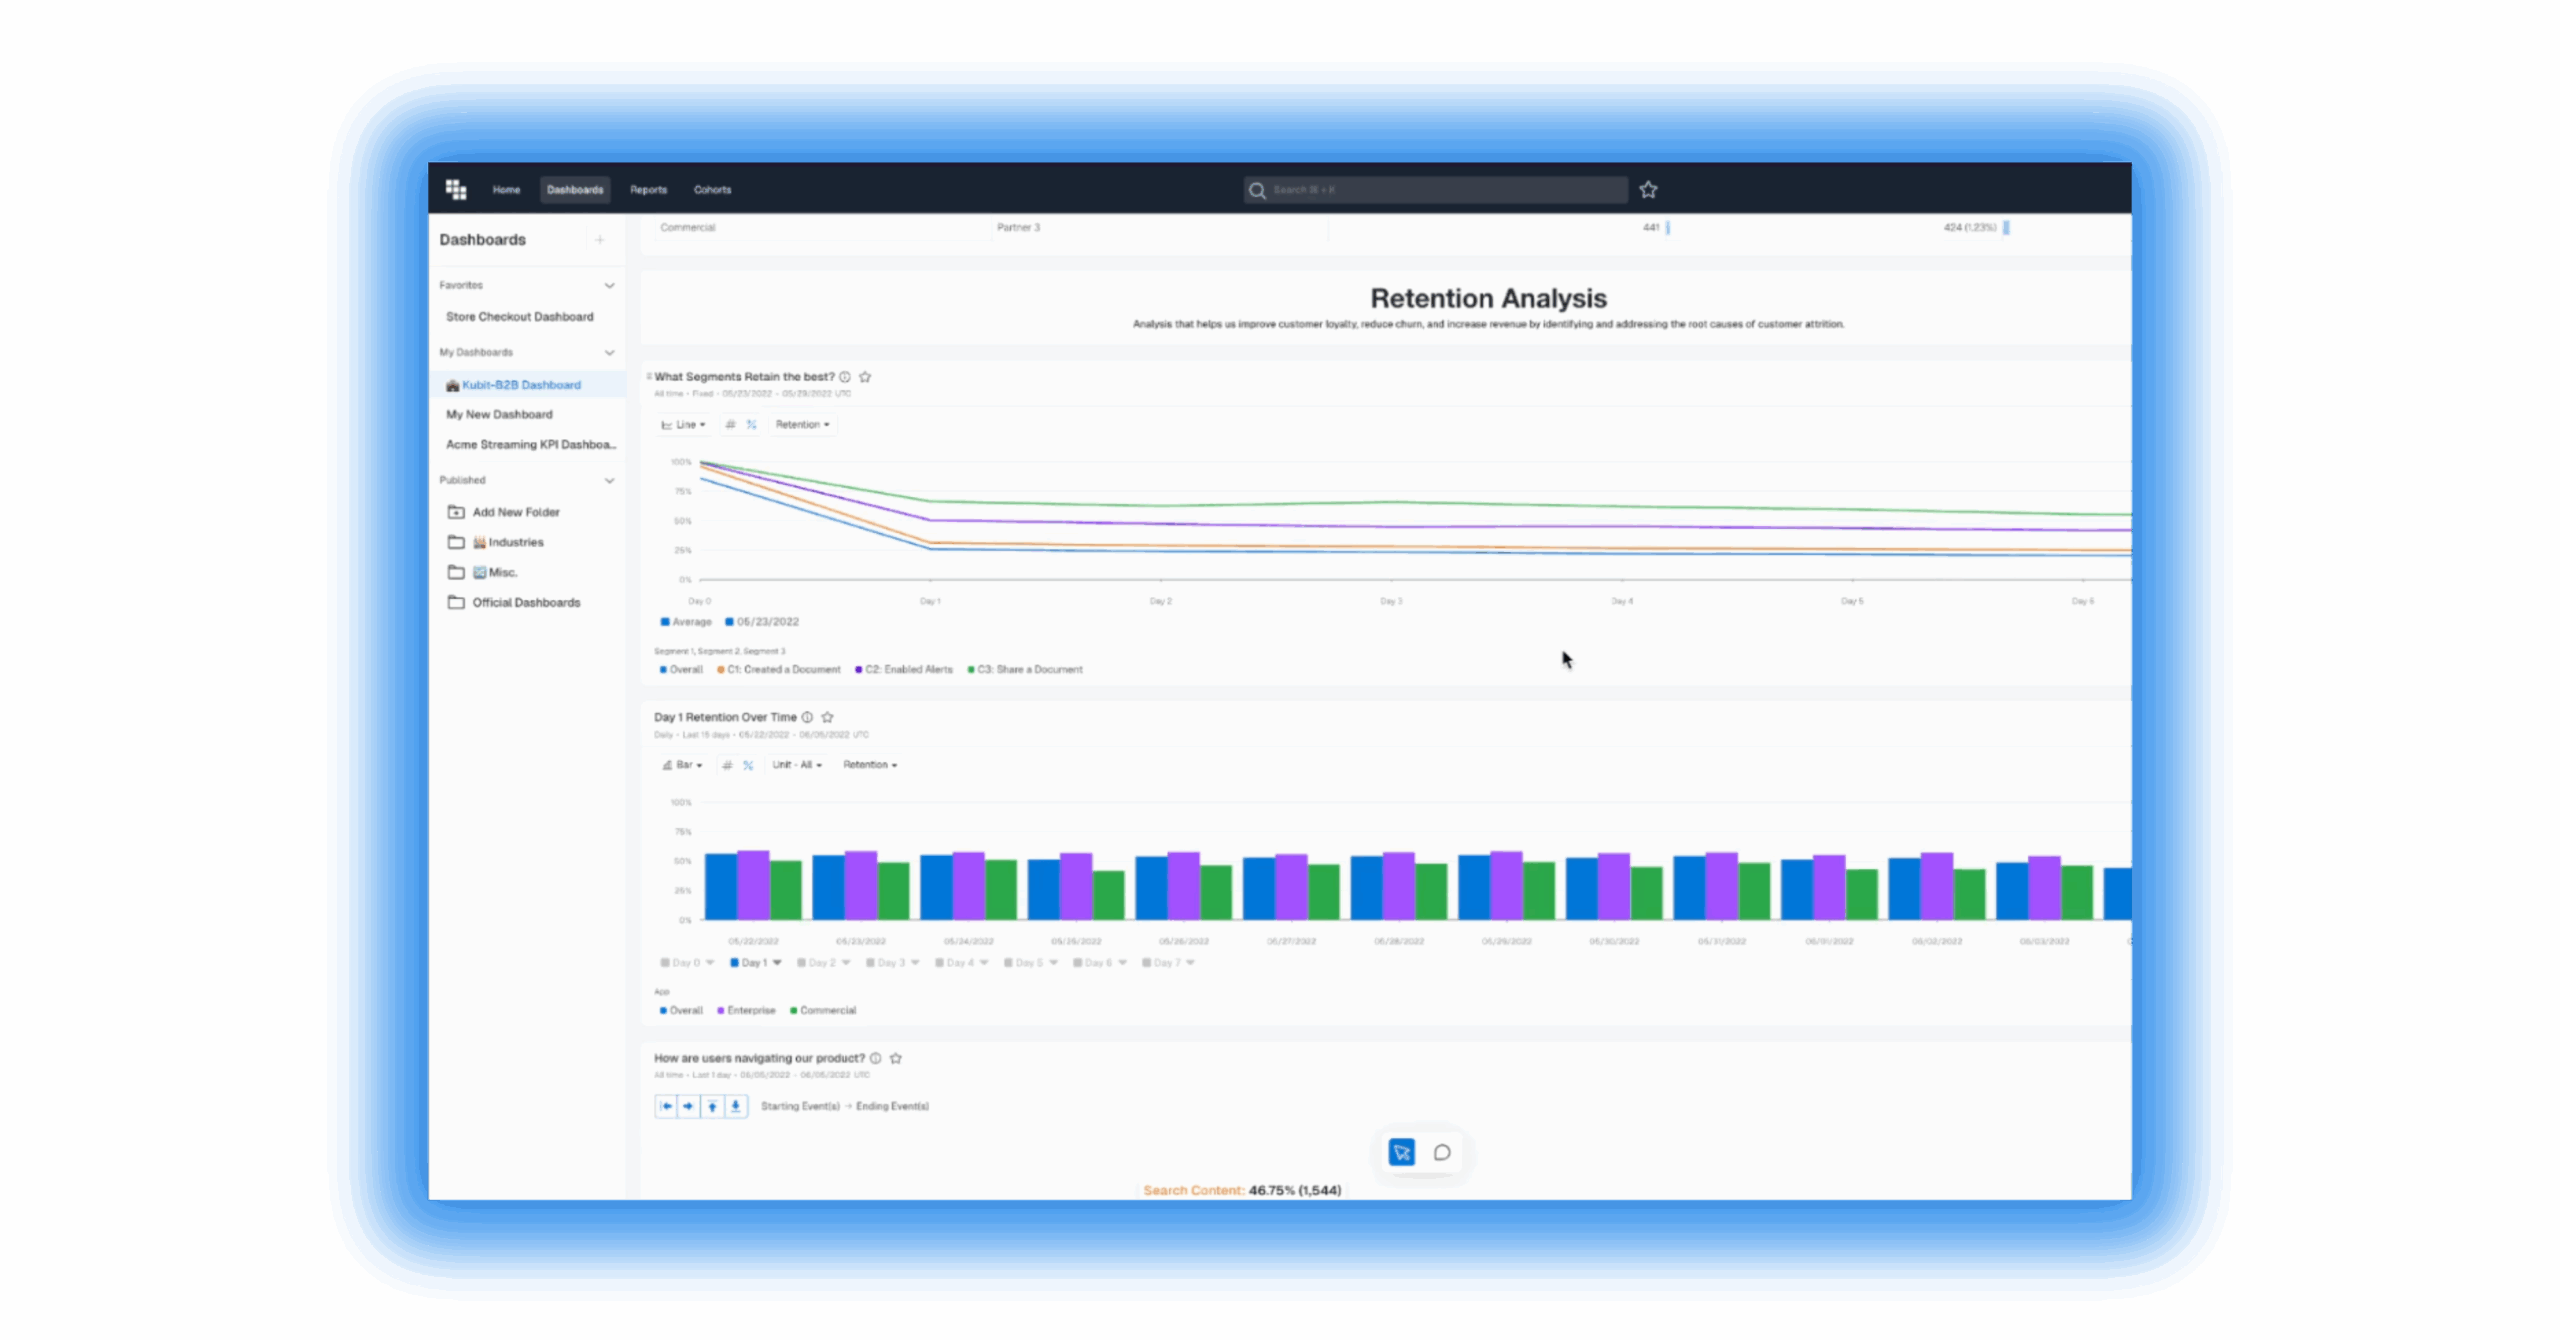Click the folder icon next to Official Dashboards
The height and width of the screenshot is (1340, 2560).
pos(456,602)
